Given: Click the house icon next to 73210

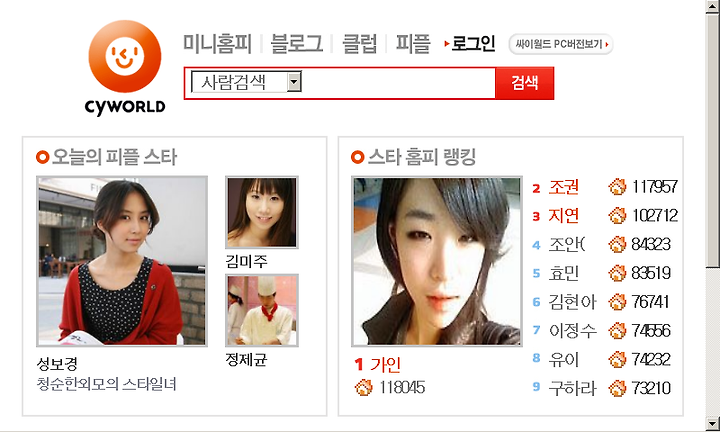Looking at the screenshot, I should [617, 388].
